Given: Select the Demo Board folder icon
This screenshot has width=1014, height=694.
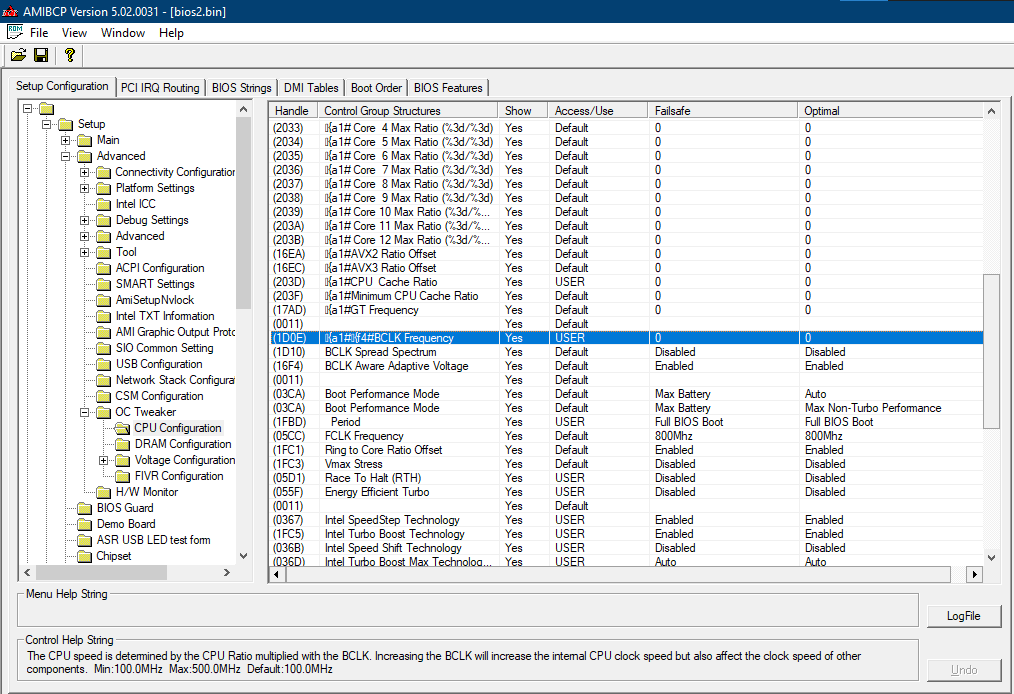Looking at the screenshot, I should [85, 525].
